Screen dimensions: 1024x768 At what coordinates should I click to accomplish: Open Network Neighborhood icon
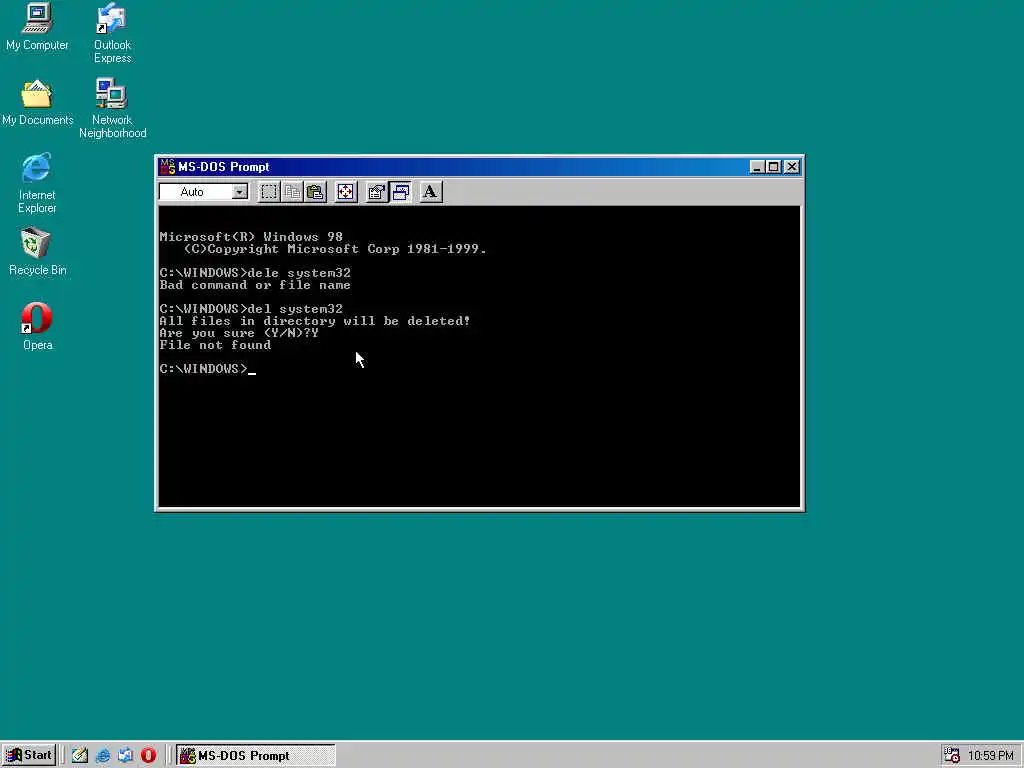pos(112,108)
